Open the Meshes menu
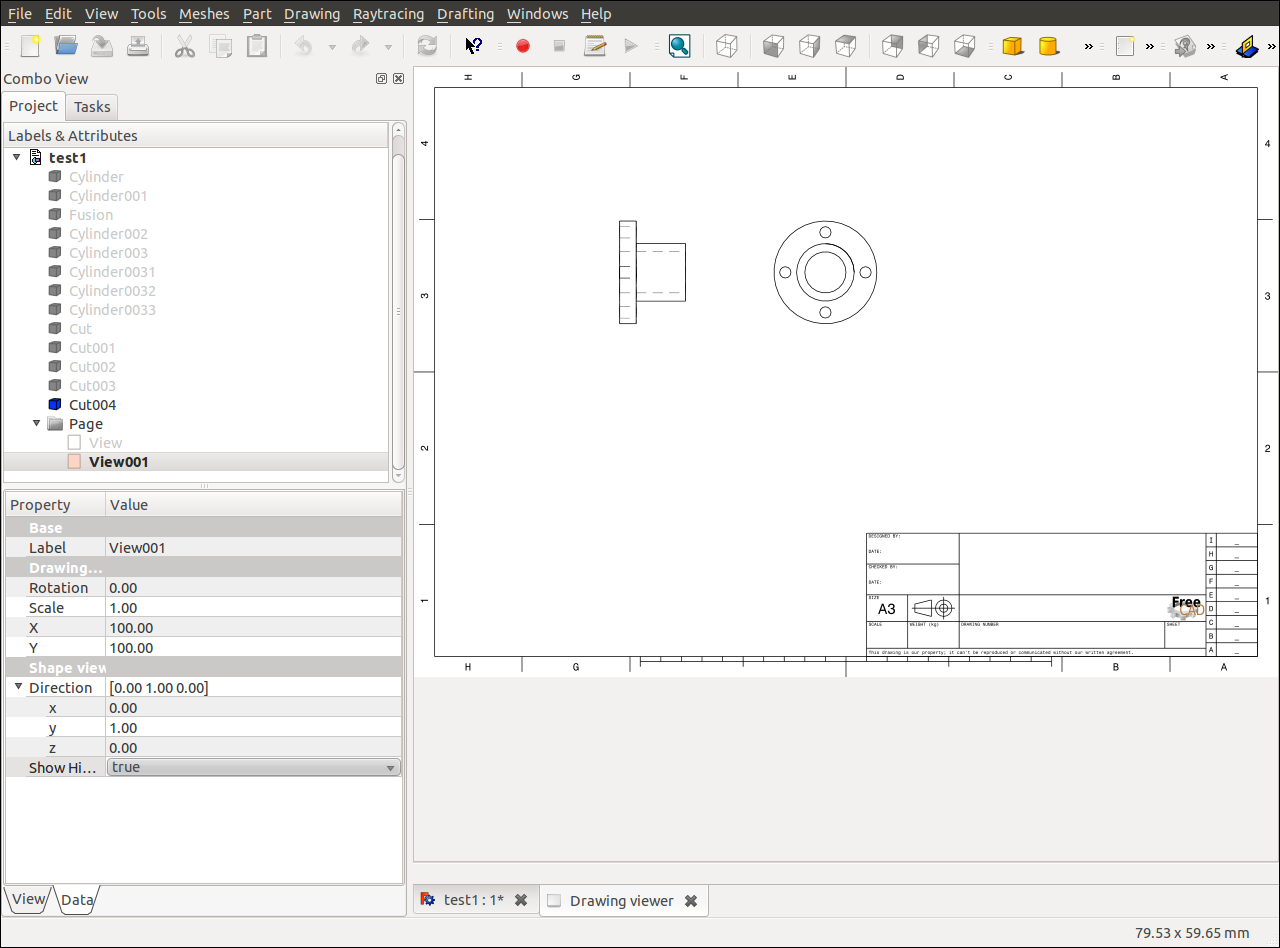 204,14
